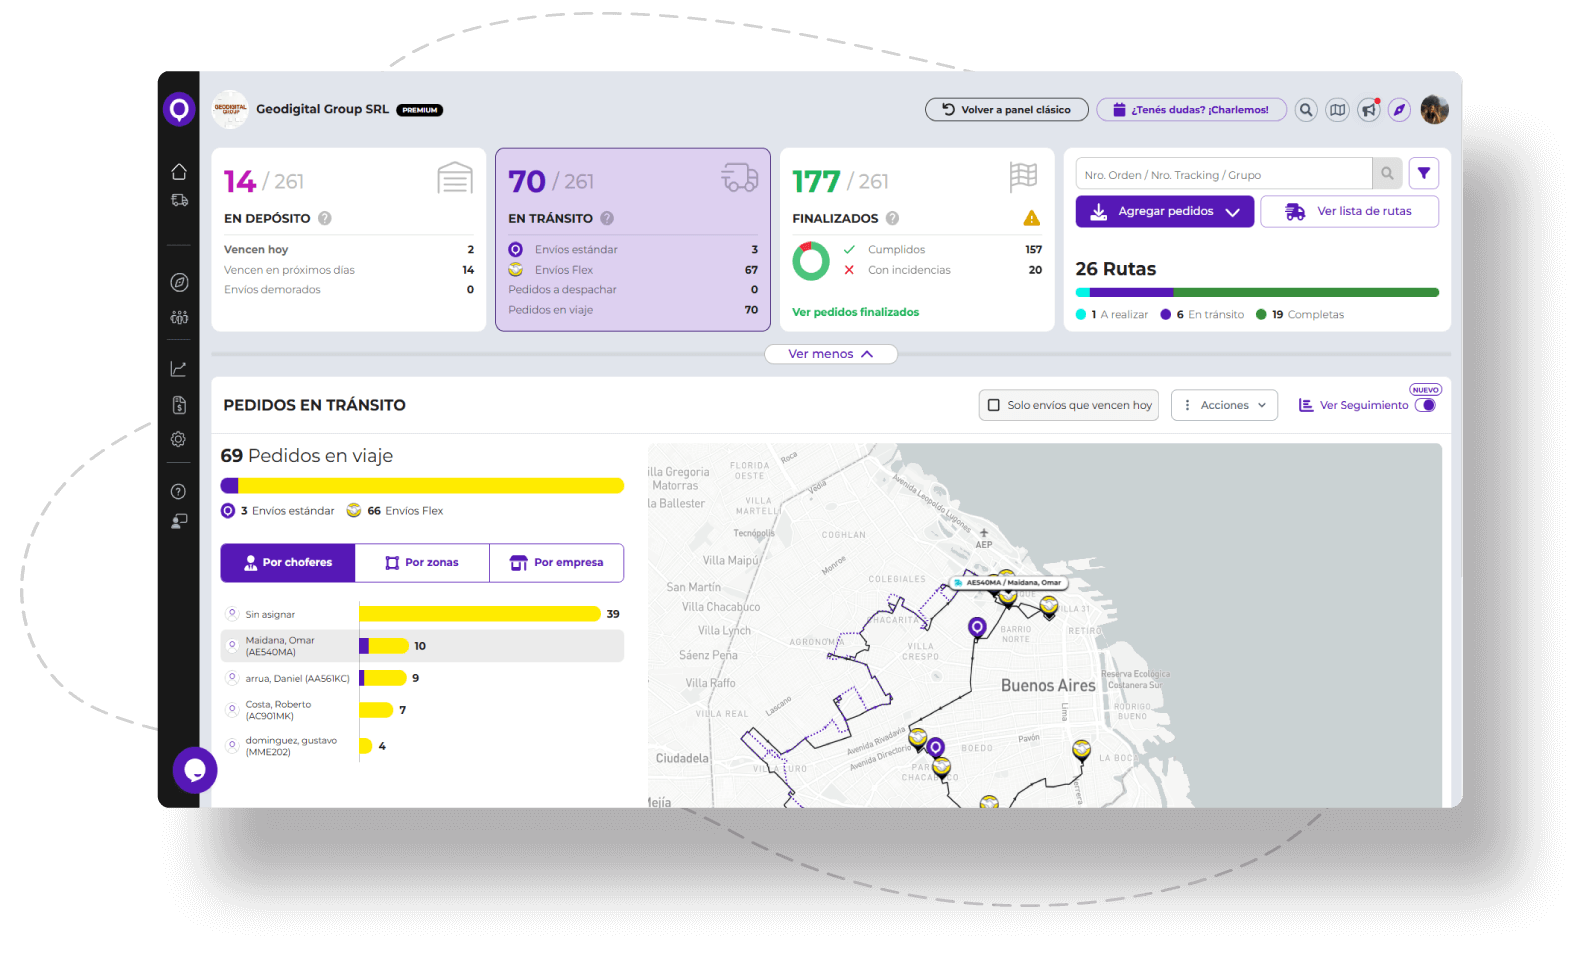Open the chat bubble widget
The image size is (1591, 974).
(195, 770)
